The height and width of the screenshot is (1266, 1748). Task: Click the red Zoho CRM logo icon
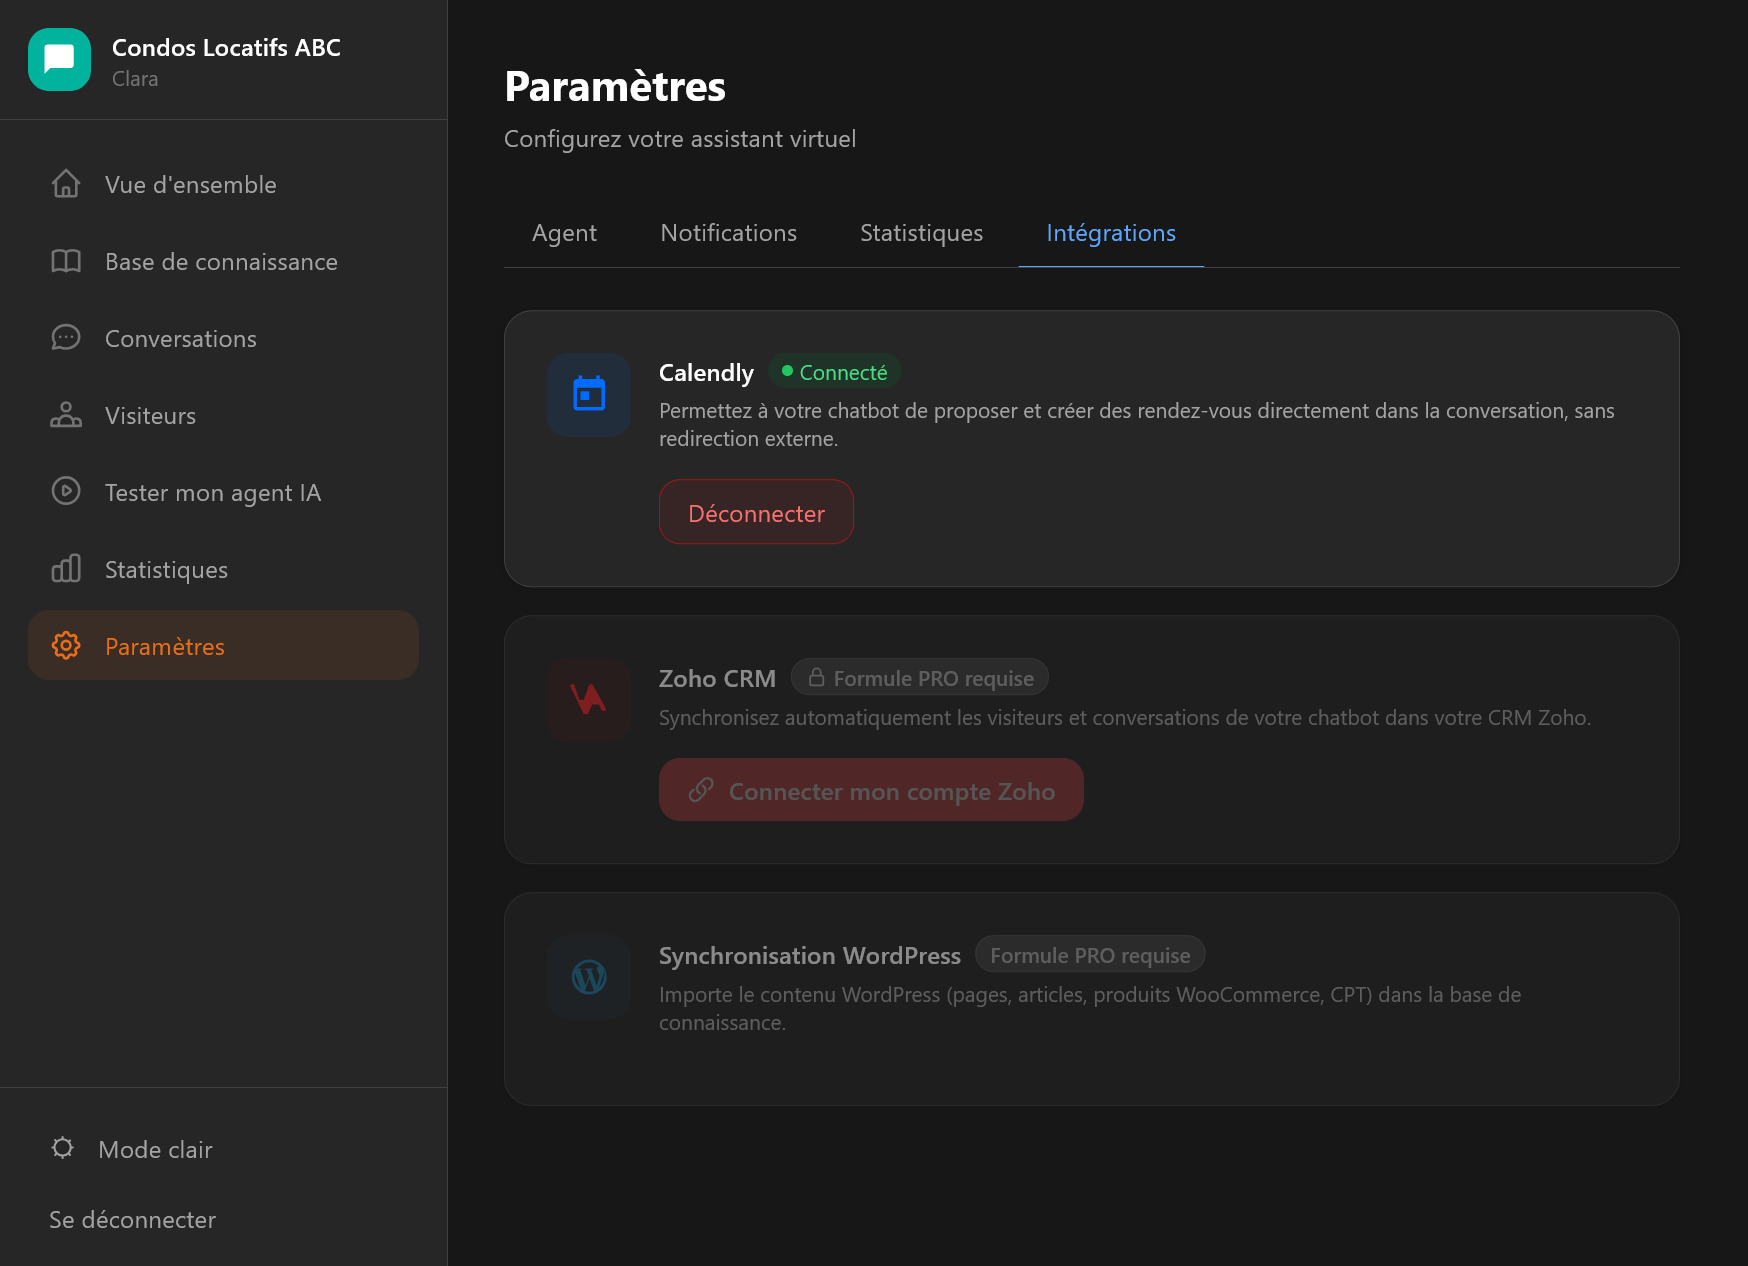tap(589, 699)
